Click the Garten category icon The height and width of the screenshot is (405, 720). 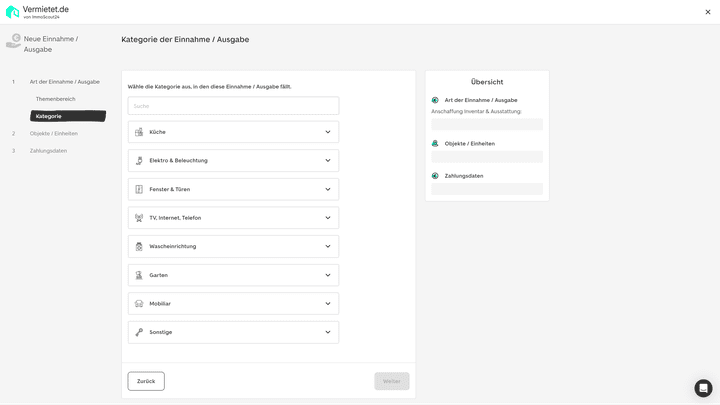[139, 275]
